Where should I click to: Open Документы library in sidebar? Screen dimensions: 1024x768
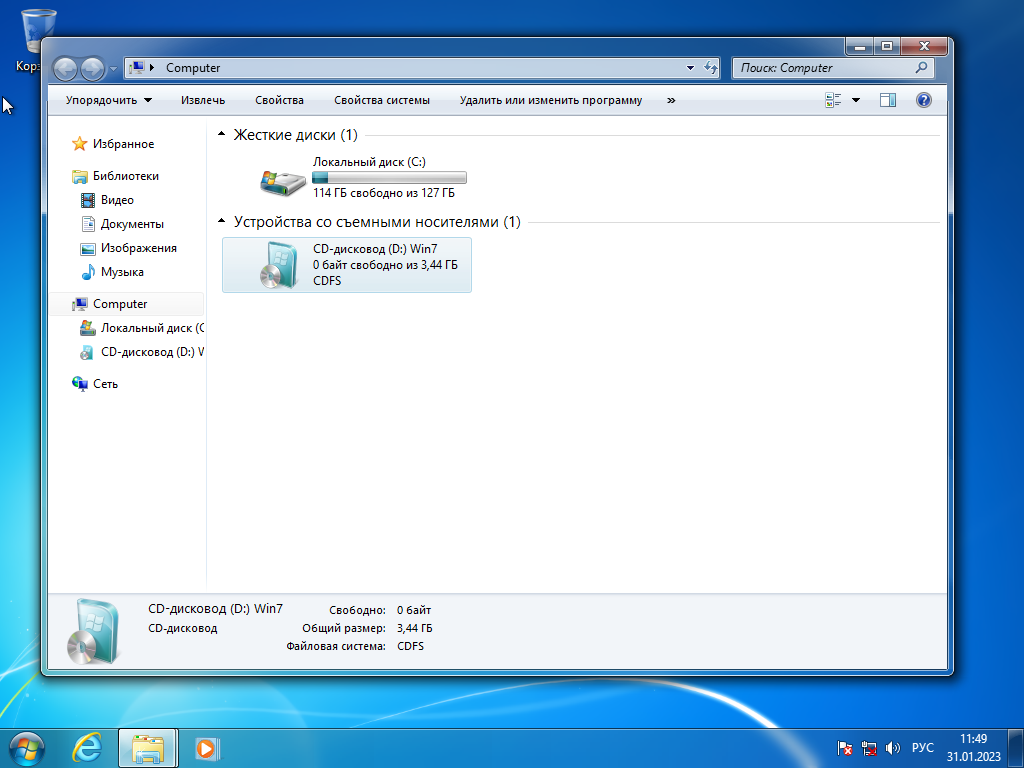(x=132, y=224)
